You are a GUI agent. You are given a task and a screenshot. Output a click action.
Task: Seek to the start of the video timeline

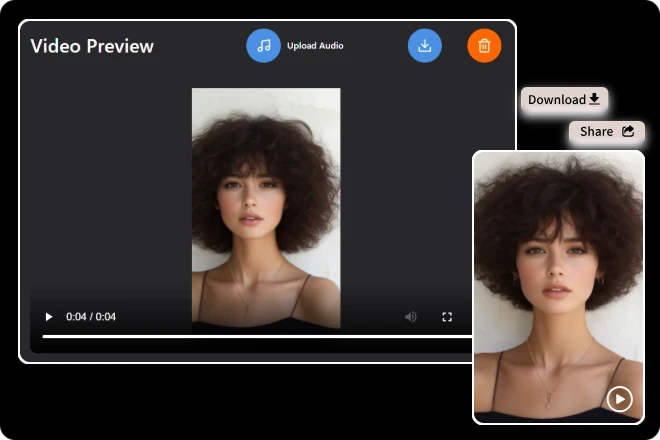point(44,337)
